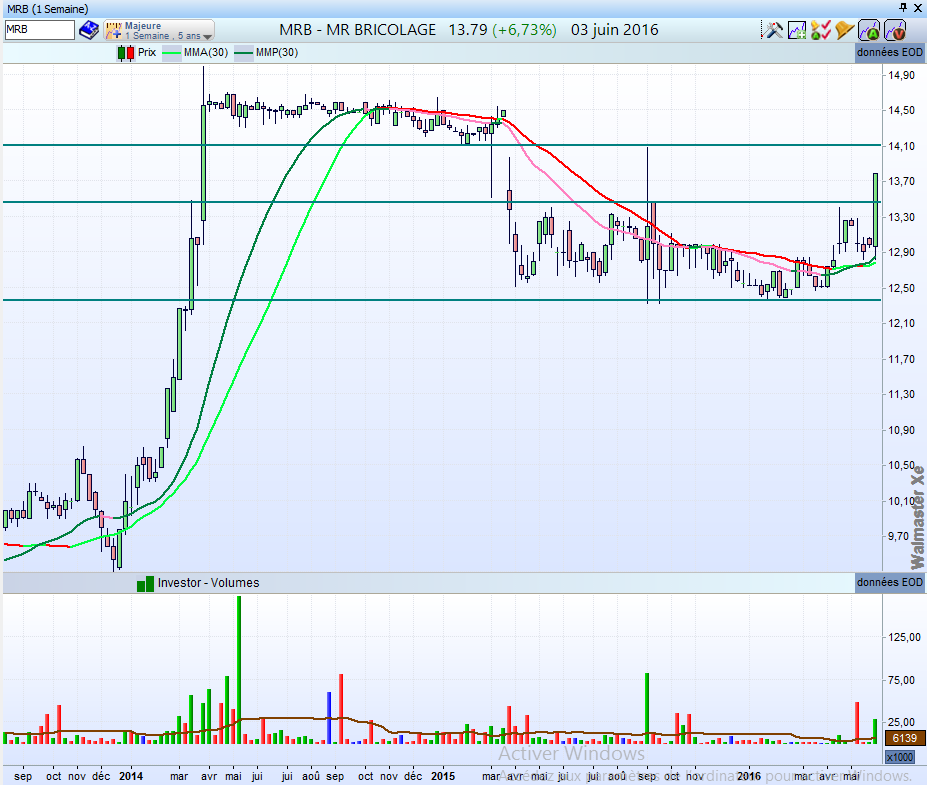Open the instrument search book icon
The image size is (927, 785).
click(89, 30)
